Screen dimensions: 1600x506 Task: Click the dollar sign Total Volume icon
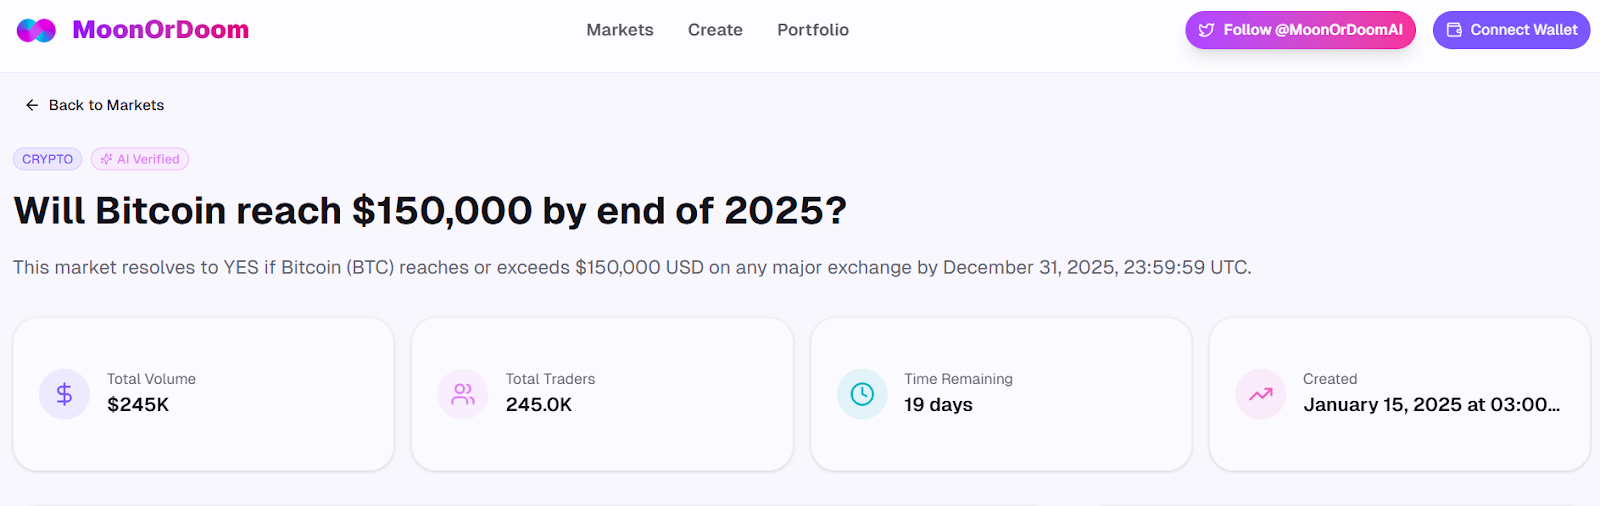[x=64, y=394]
